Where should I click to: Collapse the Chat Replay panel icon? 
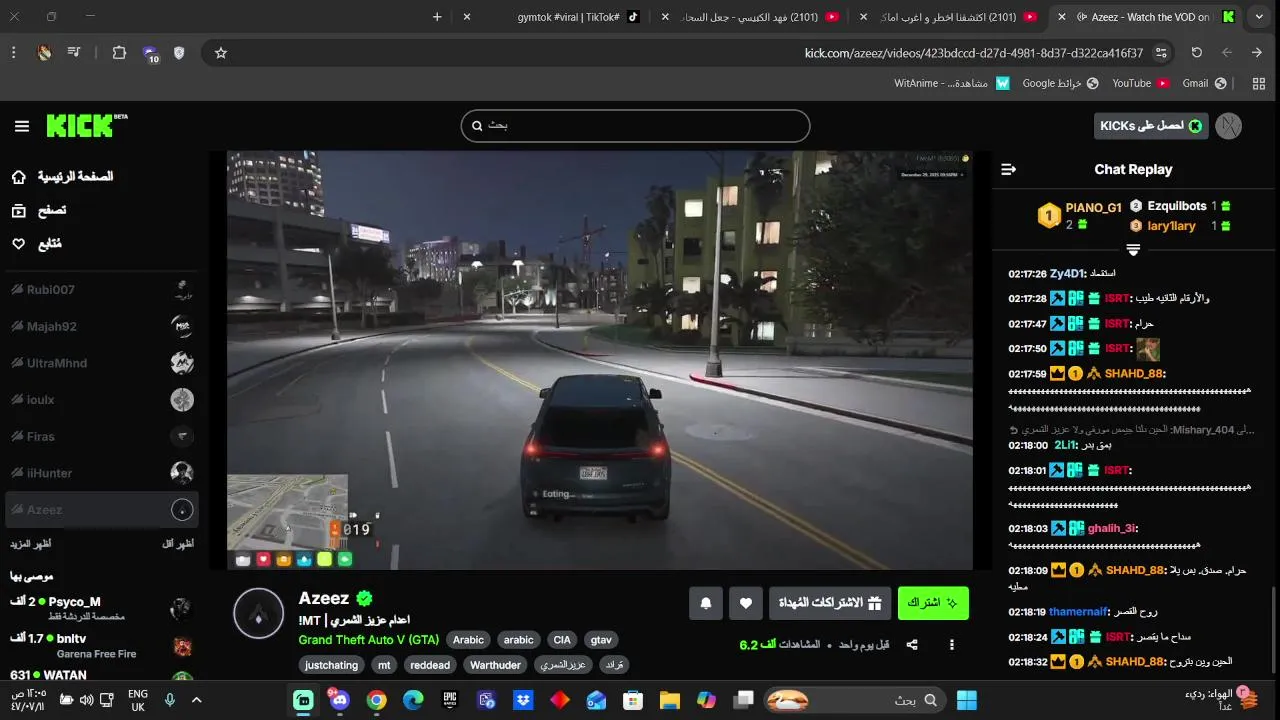point(1008,170)
